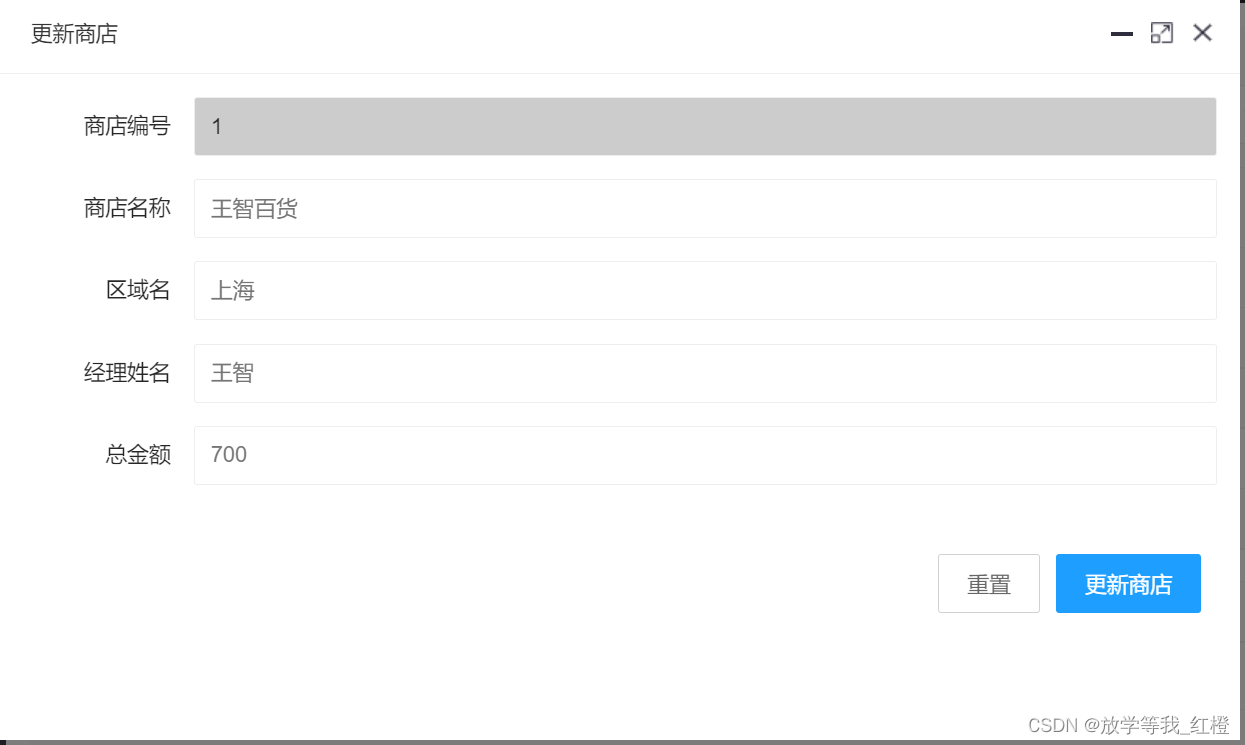This screenshot has width=1245, height=745.
Task: Click the 商店名称 field label
Action: pos(127,208)
